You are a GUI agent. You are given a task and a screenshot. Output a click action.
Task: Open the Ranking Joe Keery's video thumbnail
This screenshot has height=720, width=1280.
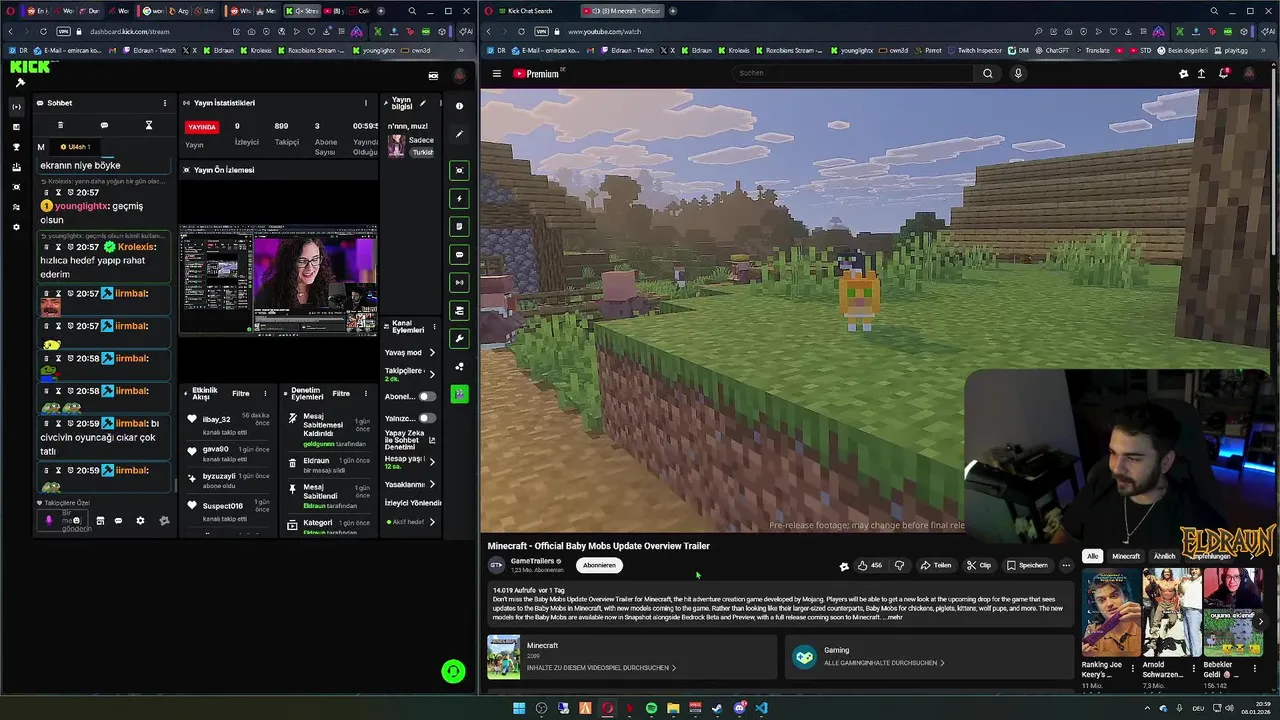1110,612
